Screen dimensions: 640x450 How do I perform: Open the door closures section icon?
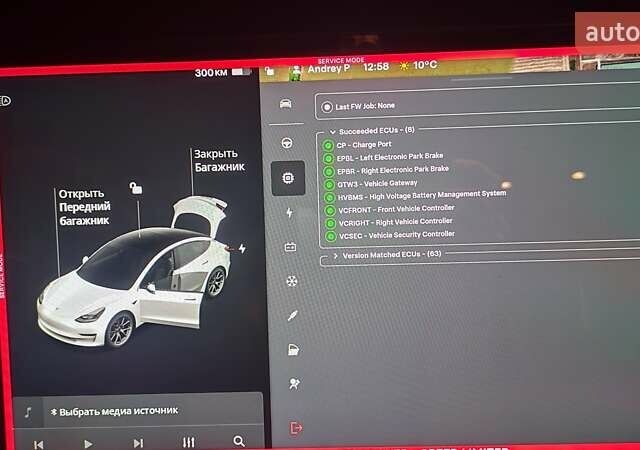[293, 350]
